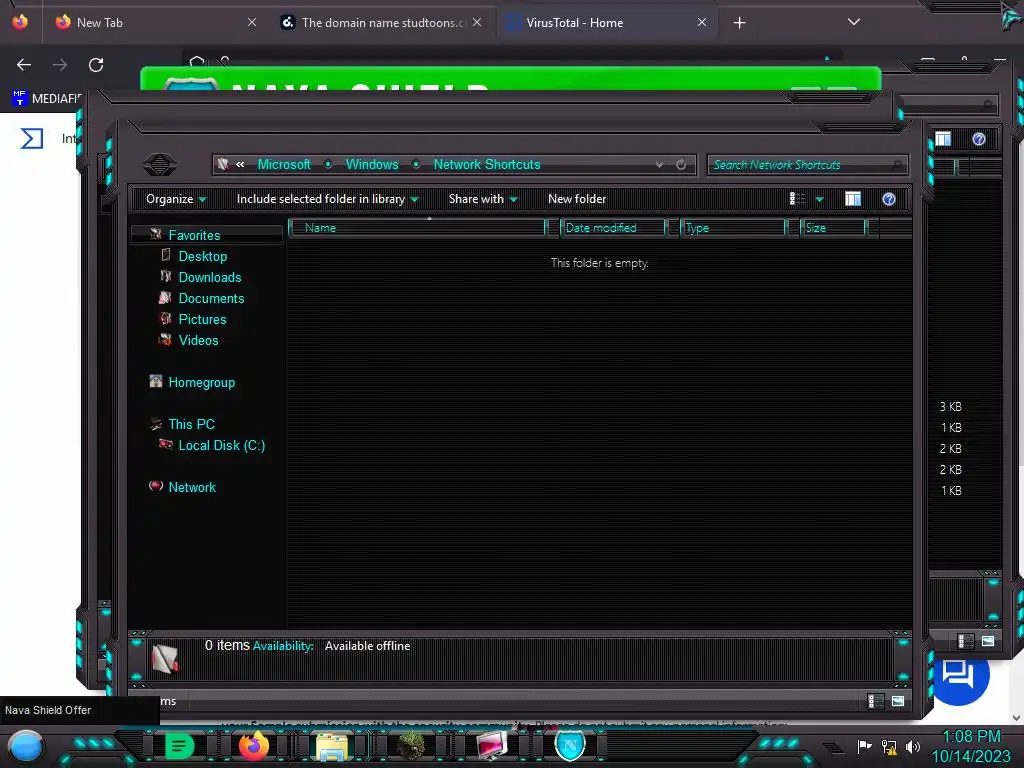Focus the Search Network Shortcuts field
This screenshot has height=768, width=1024.
click(x=807, y=165)
